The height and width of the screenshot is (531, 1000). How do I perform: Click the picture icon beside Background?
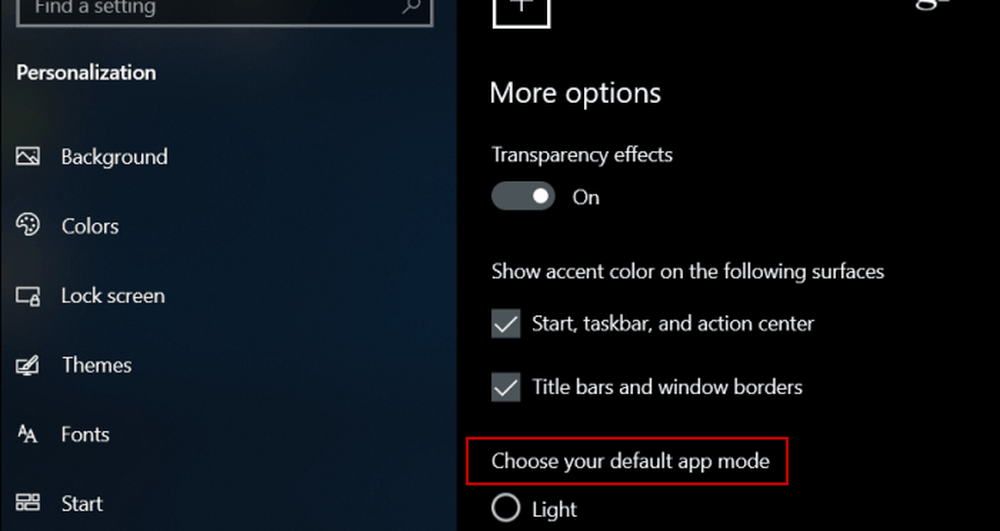pyautogui.click(x=27, y=156)
